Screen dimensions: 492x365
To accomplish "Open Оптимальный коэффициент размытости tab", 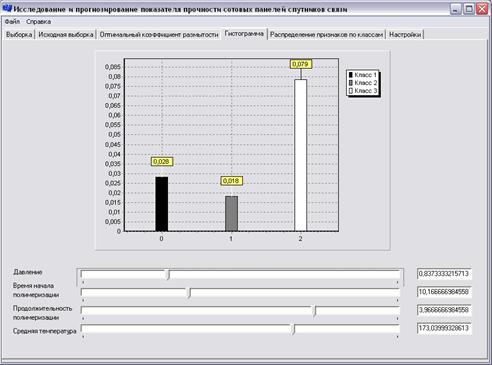I will coord(159,34).
